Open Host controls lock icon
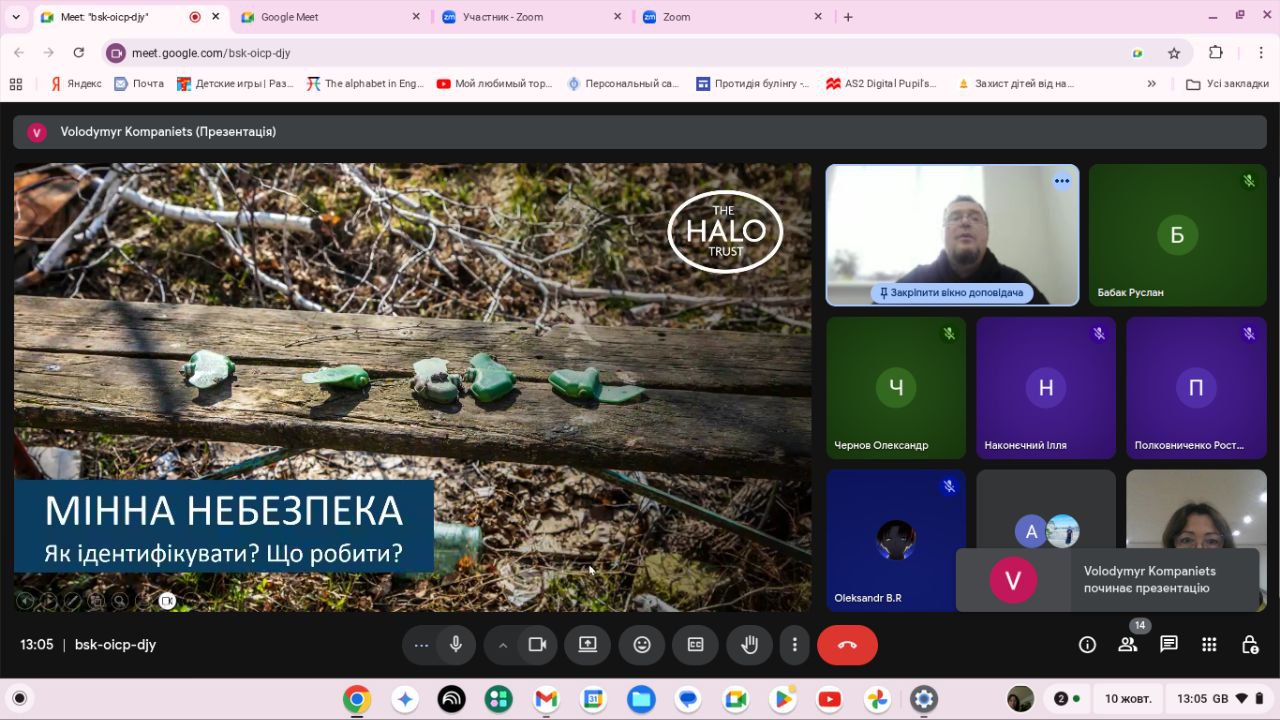 coord(1249,645)
